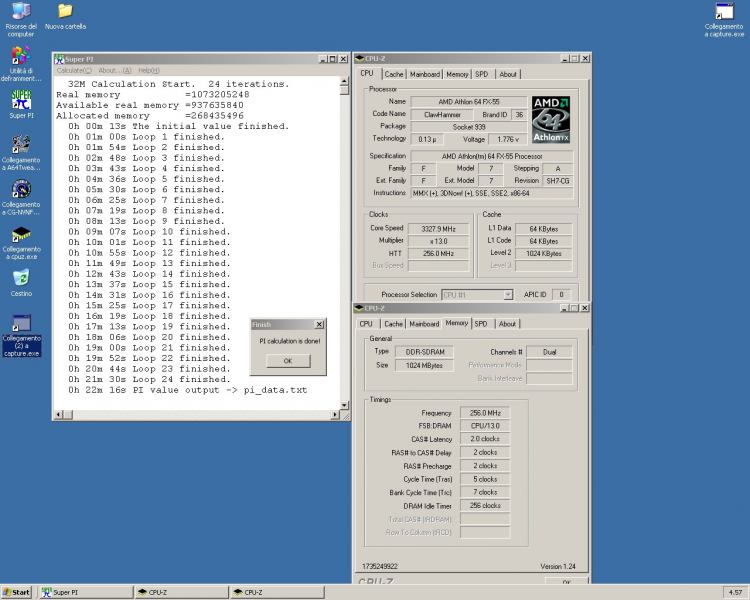Select SPD tab in lower CPU-Z window
This screenshot has height=600, width=750.
[481, 324]
